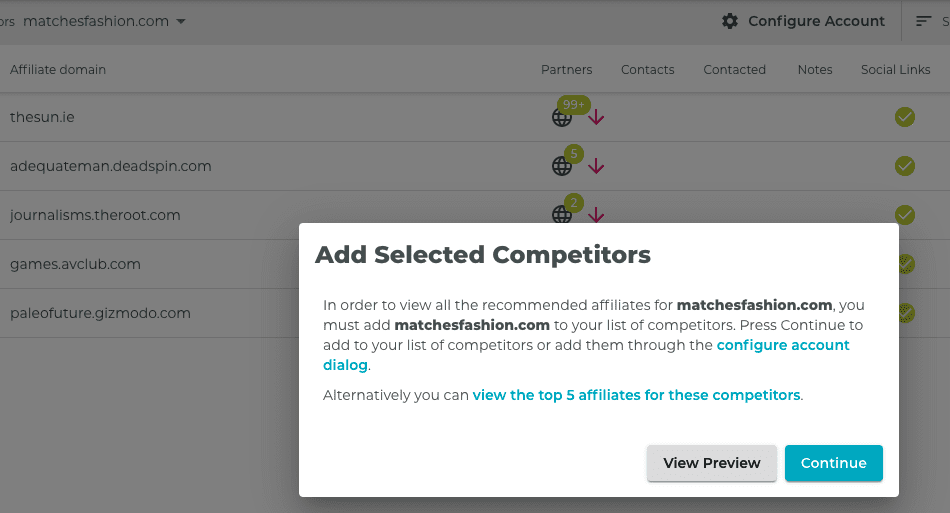
Task: Open the sort lines icon at top right
Action: pyautogui.click(x=923, y=21)
